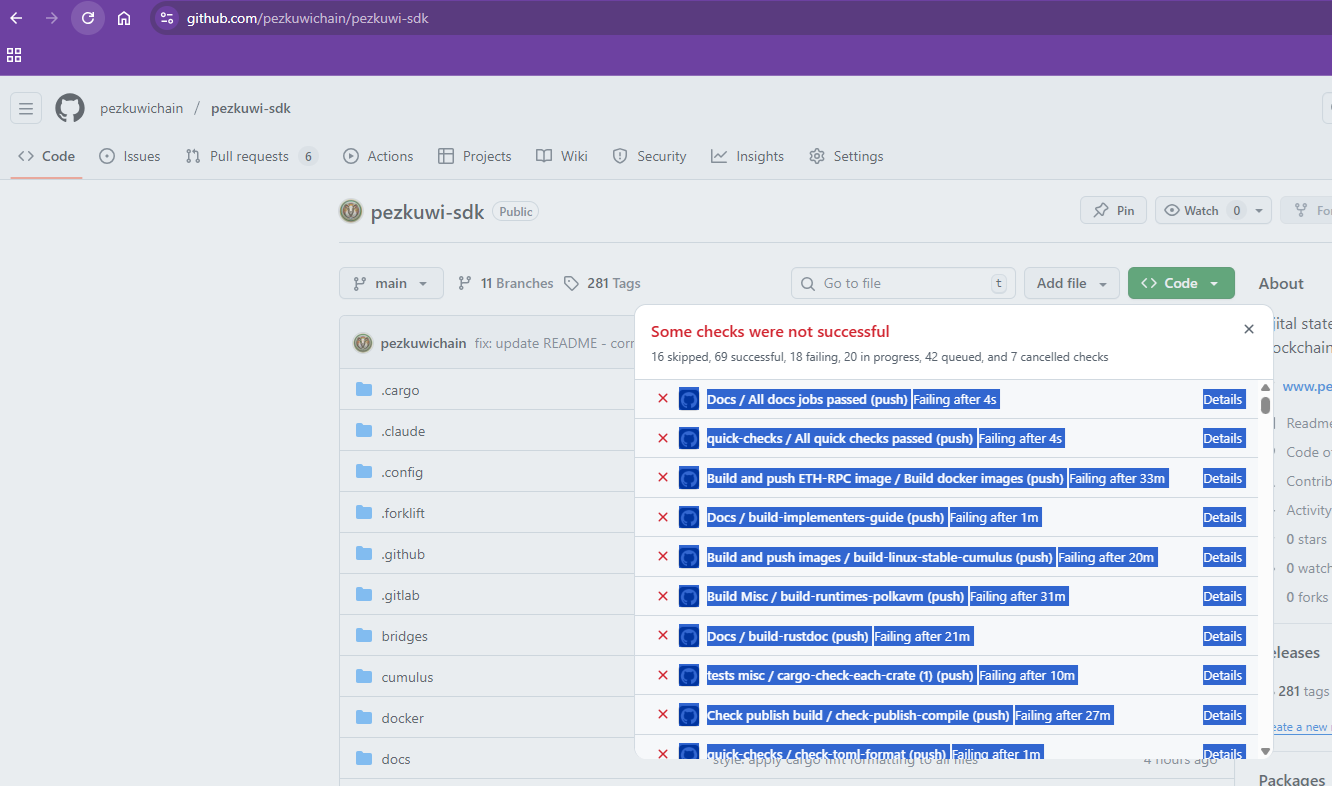Click the red failing X for tests misc check
The image size is (1332, 786).
[662, 675]
